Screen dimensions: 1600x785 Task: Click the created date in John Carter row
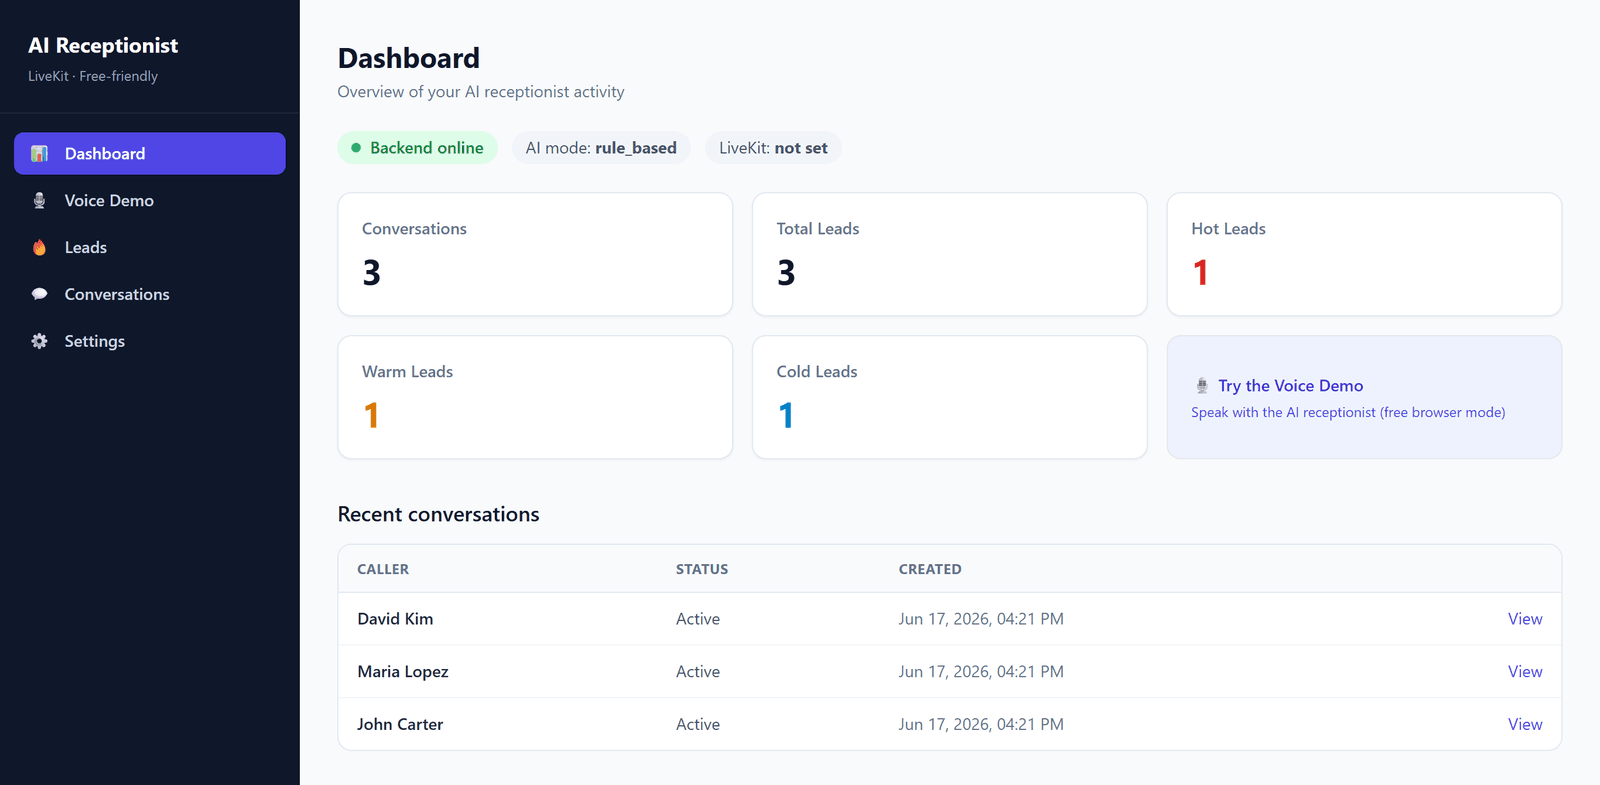tap(981, 724)
